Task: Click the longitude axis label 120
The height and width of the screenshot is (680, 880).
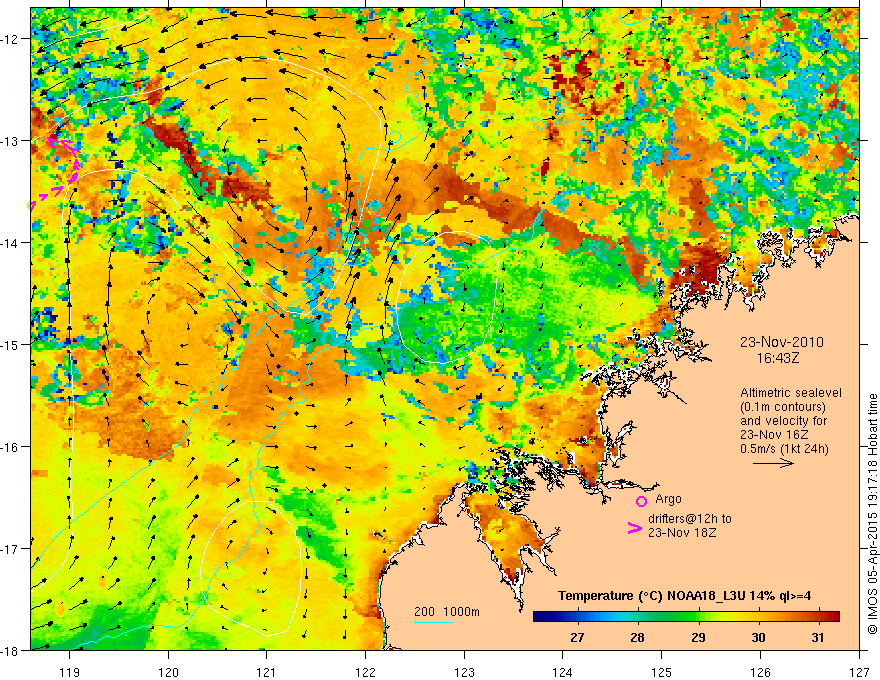Action: [x=168, y=672]
